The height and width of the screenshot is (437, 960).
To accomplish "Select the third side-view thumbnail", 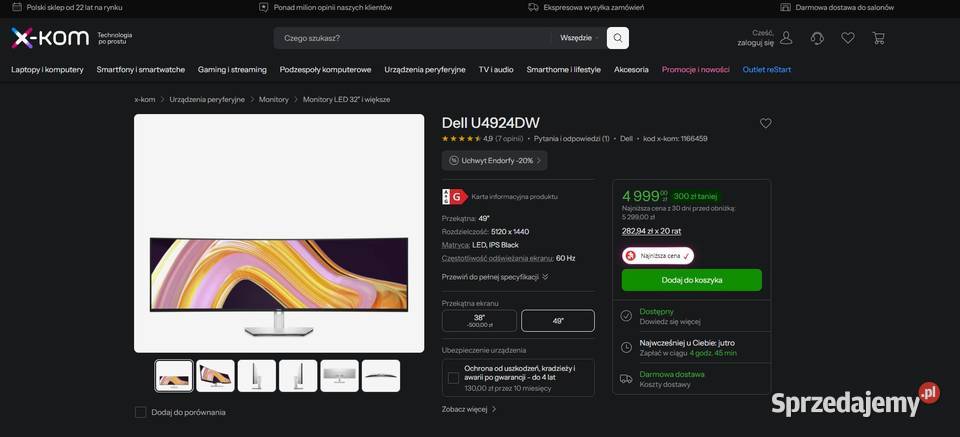I will click(257, 376).
